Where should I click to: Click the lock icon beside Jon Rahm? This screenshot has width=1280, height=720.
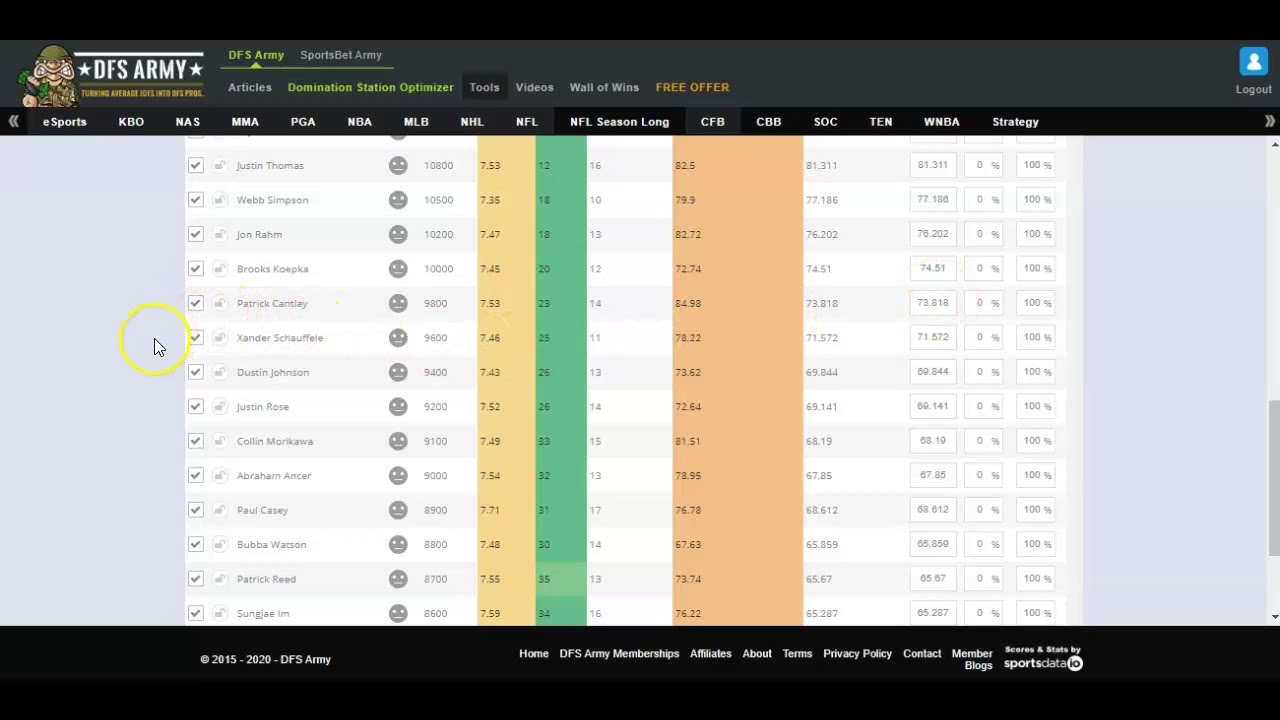pos(219,234)
